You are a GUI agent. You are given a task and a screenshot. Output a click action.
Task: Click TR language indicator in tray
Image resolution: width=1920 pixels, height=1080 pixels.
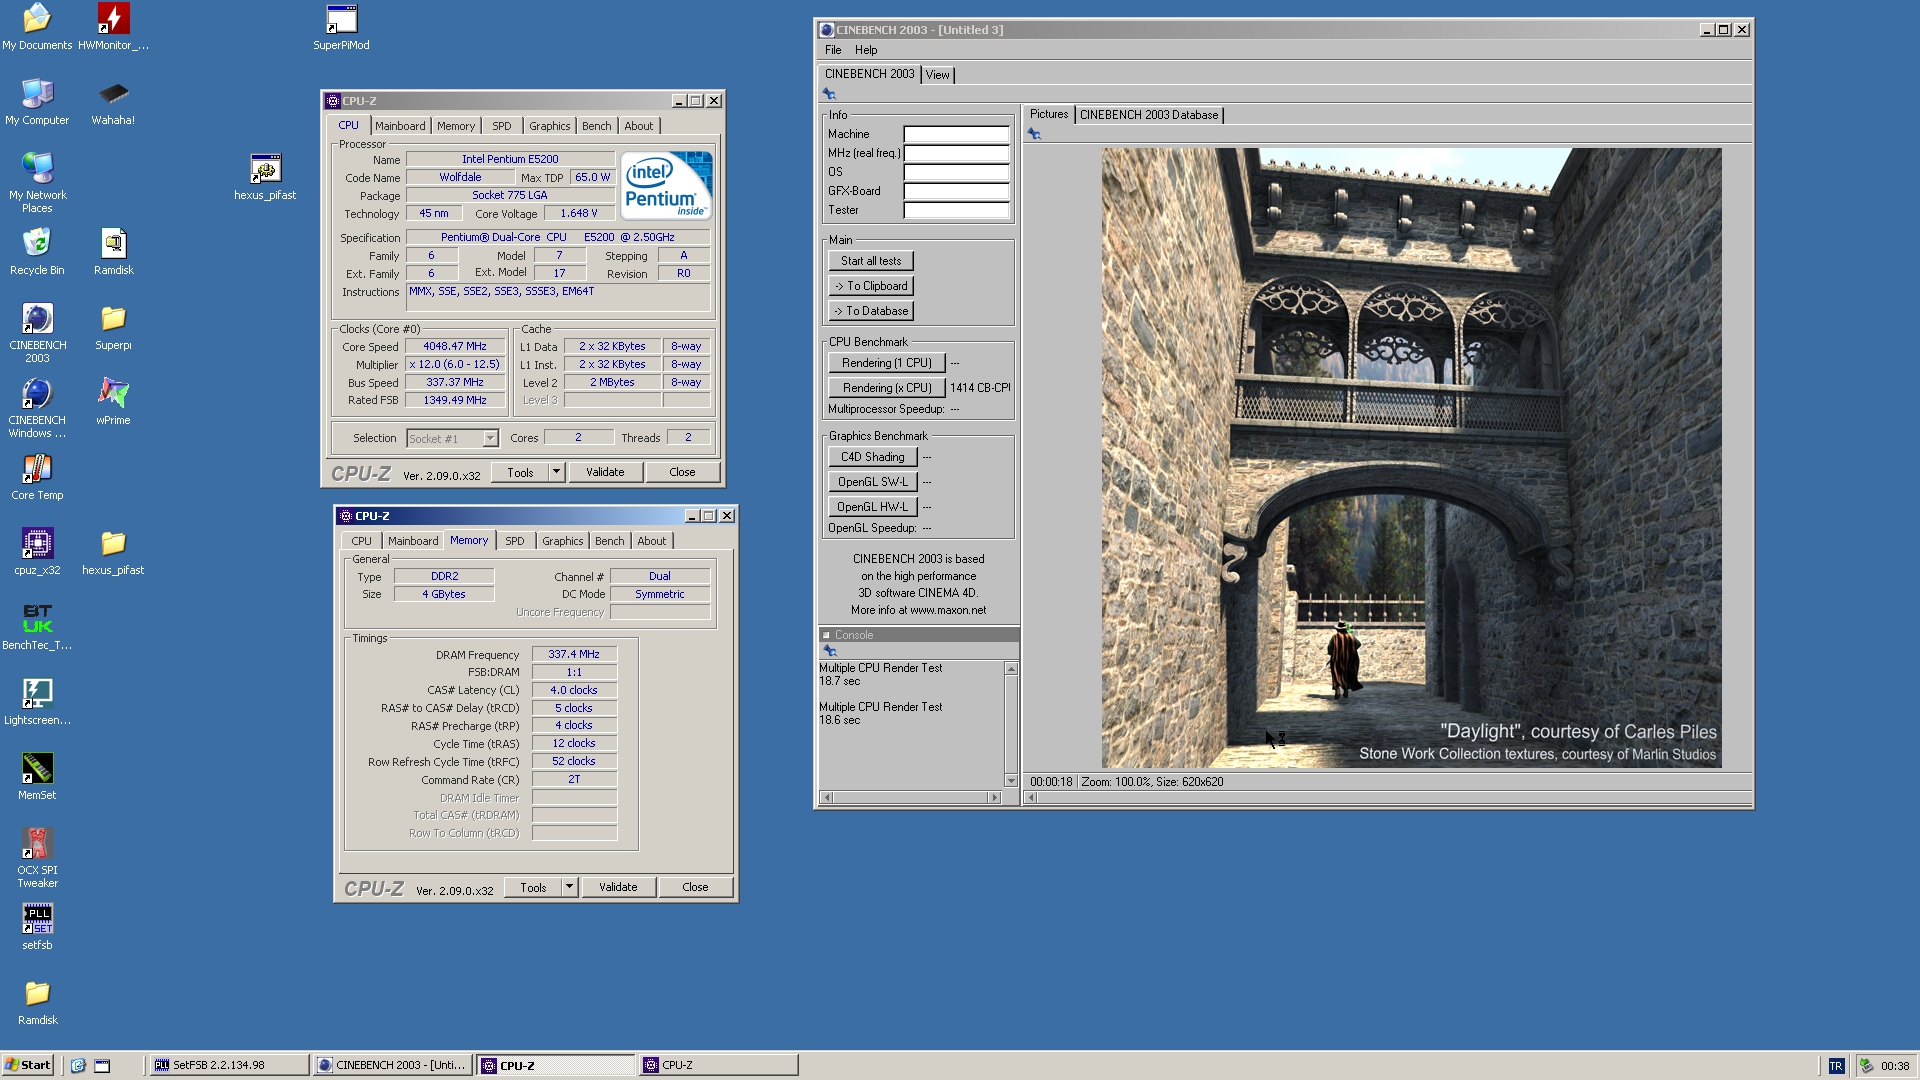[1836, 1066]
